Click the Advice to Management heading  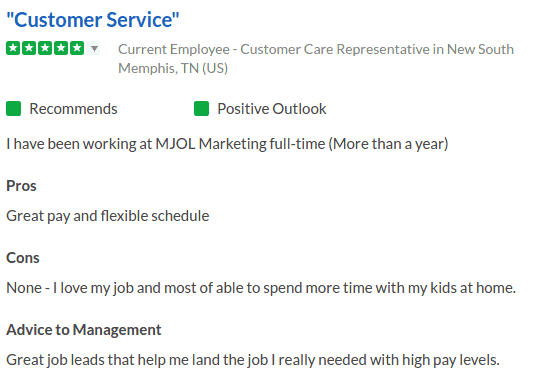point(84,330)
